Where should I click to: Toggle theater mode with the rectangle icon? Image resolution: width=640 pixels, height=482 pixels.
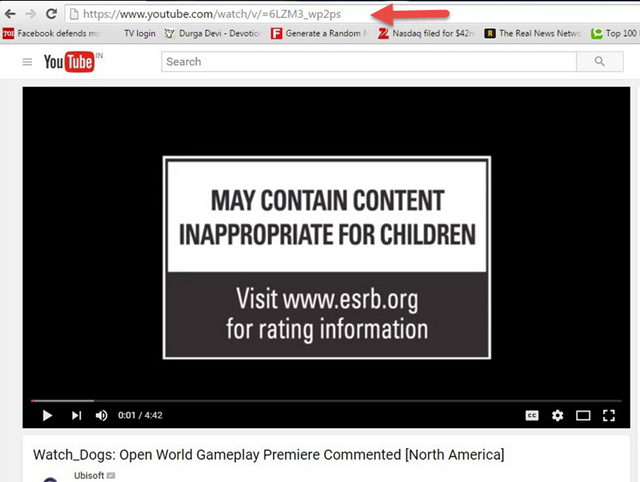click(x=583, y=415)
